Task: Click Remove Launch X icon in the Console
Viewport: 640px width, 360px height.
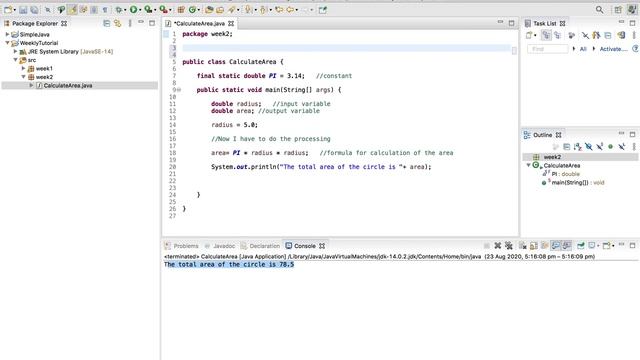Action: coord(498,246)
